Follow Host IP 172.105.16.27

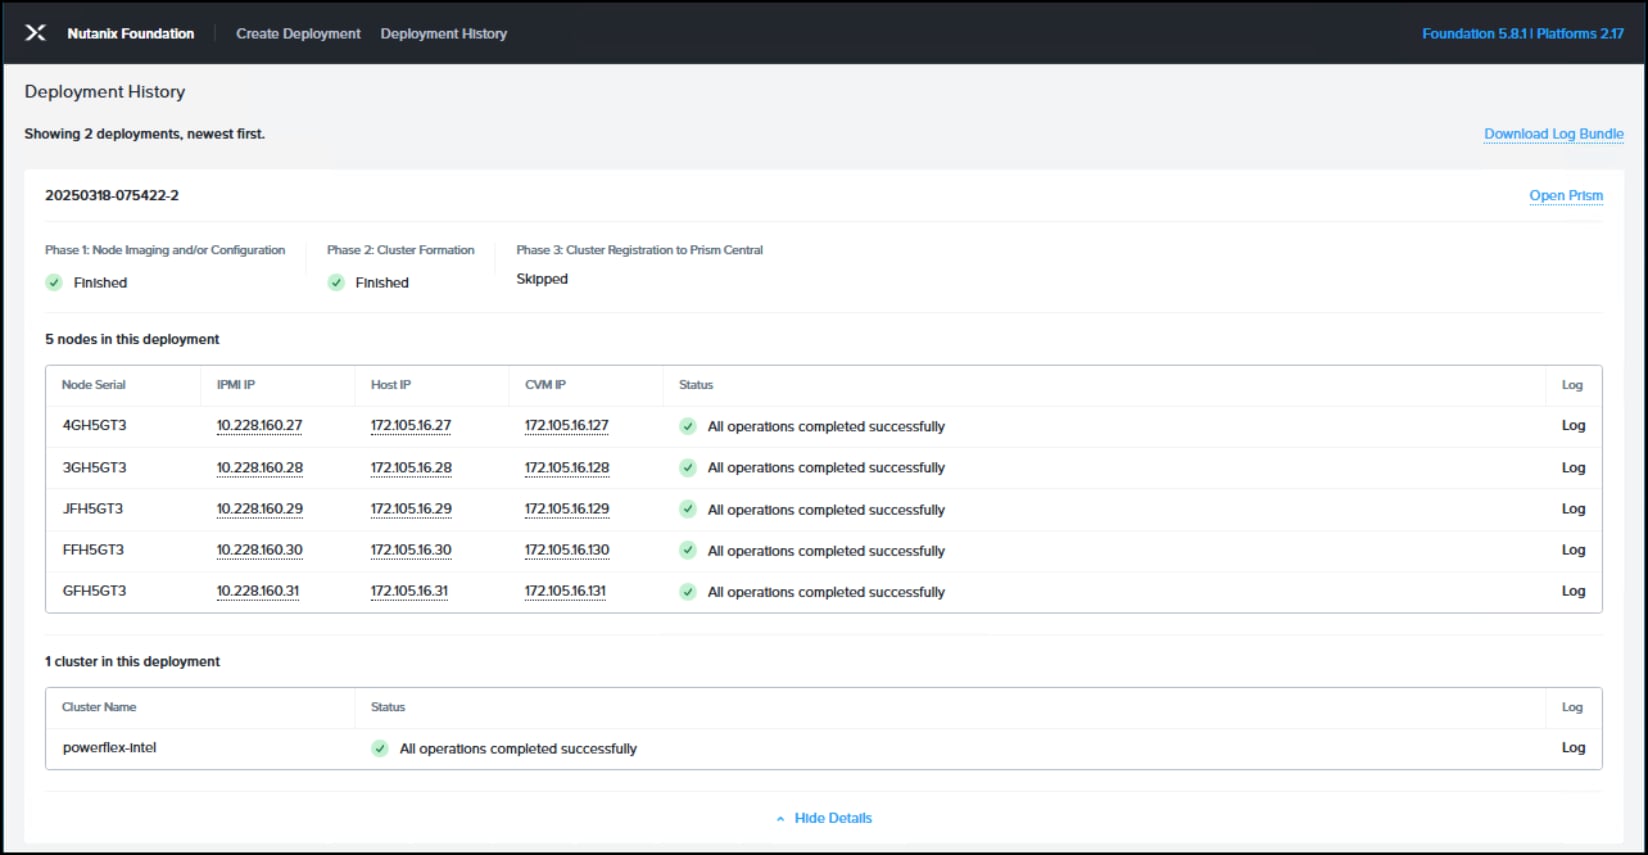tap(411, 426)
